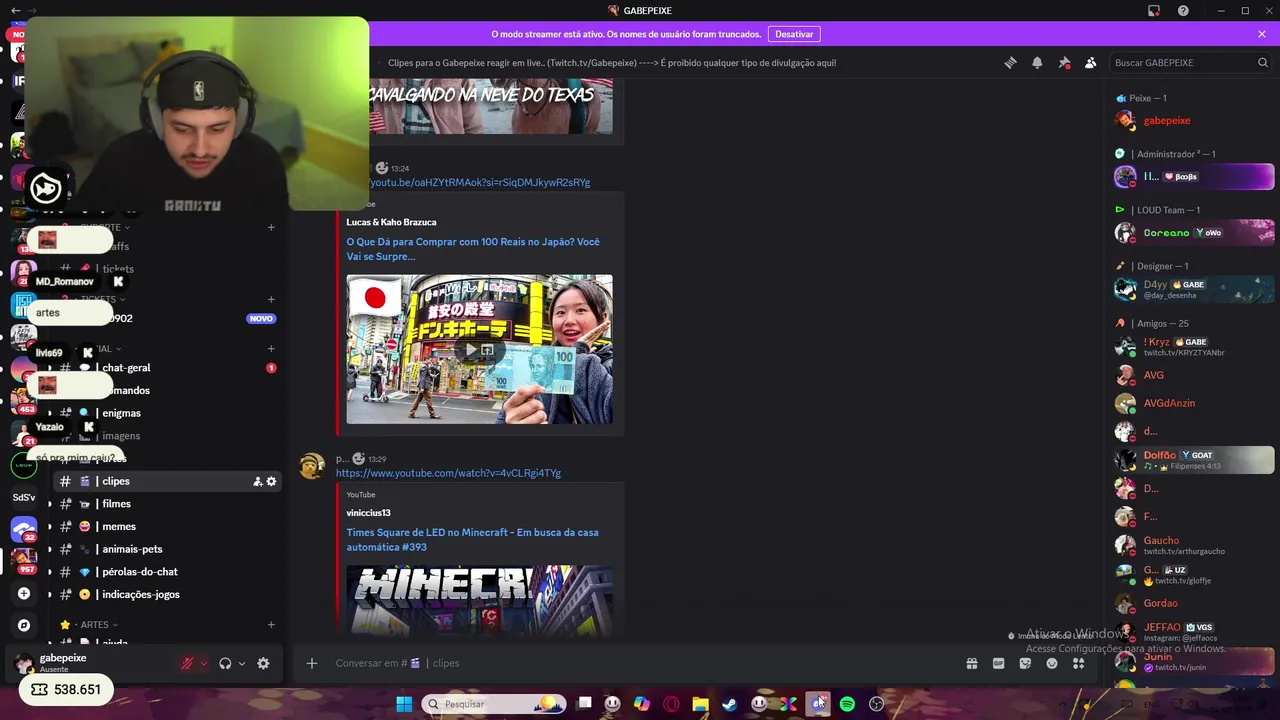The height and width of the screenshot is (720, 1280).
Task: Open the memes channel
Action: pos(165,526)
